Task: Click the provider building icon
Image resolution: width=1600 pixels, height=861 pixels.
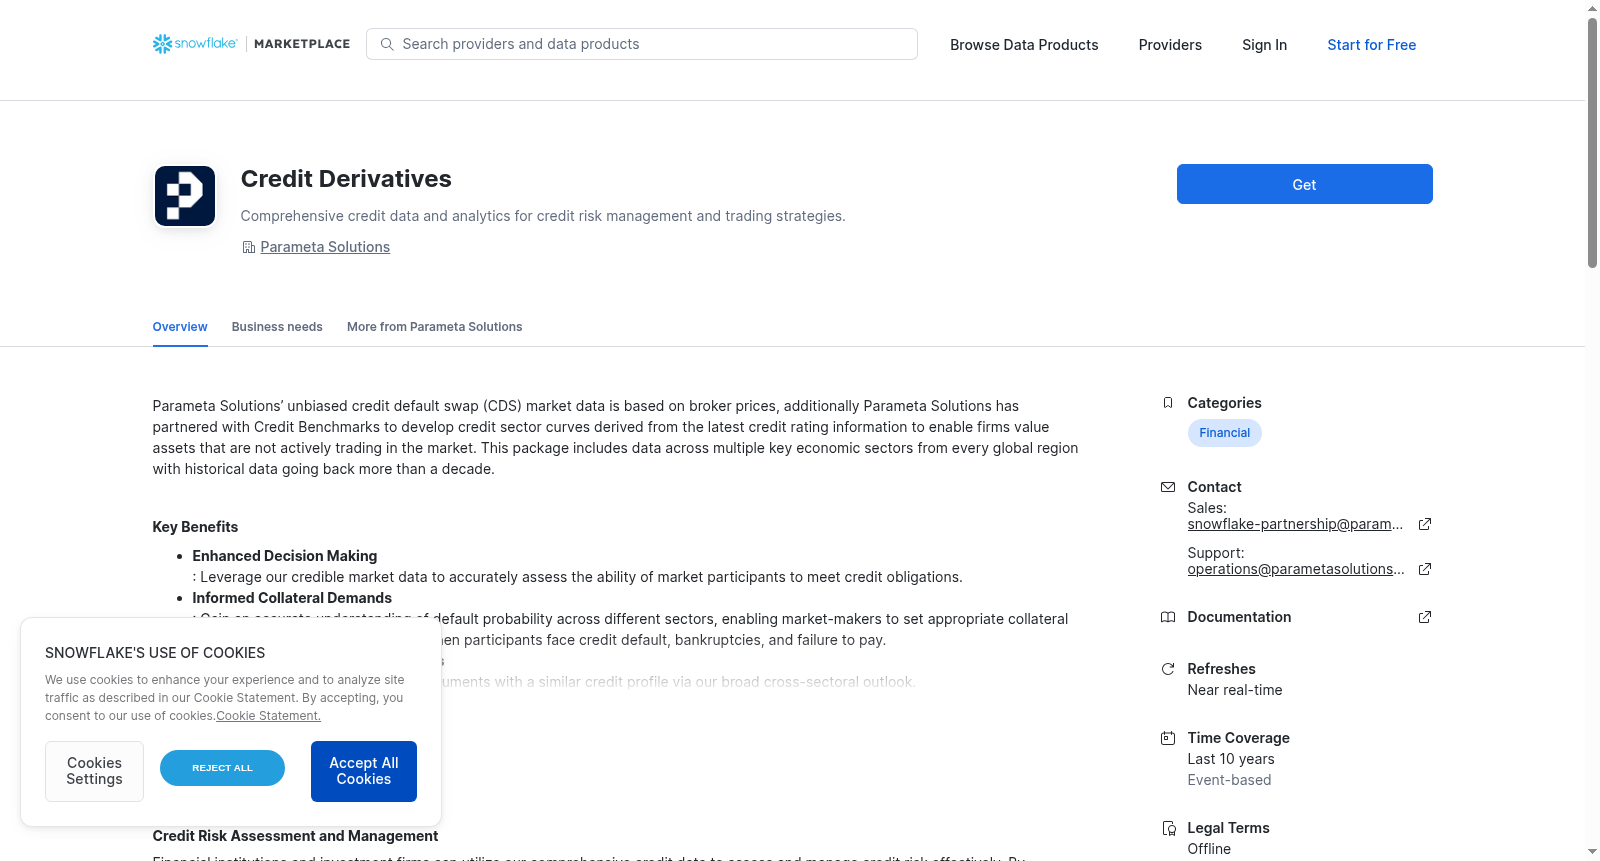Action: pos(249,247)
